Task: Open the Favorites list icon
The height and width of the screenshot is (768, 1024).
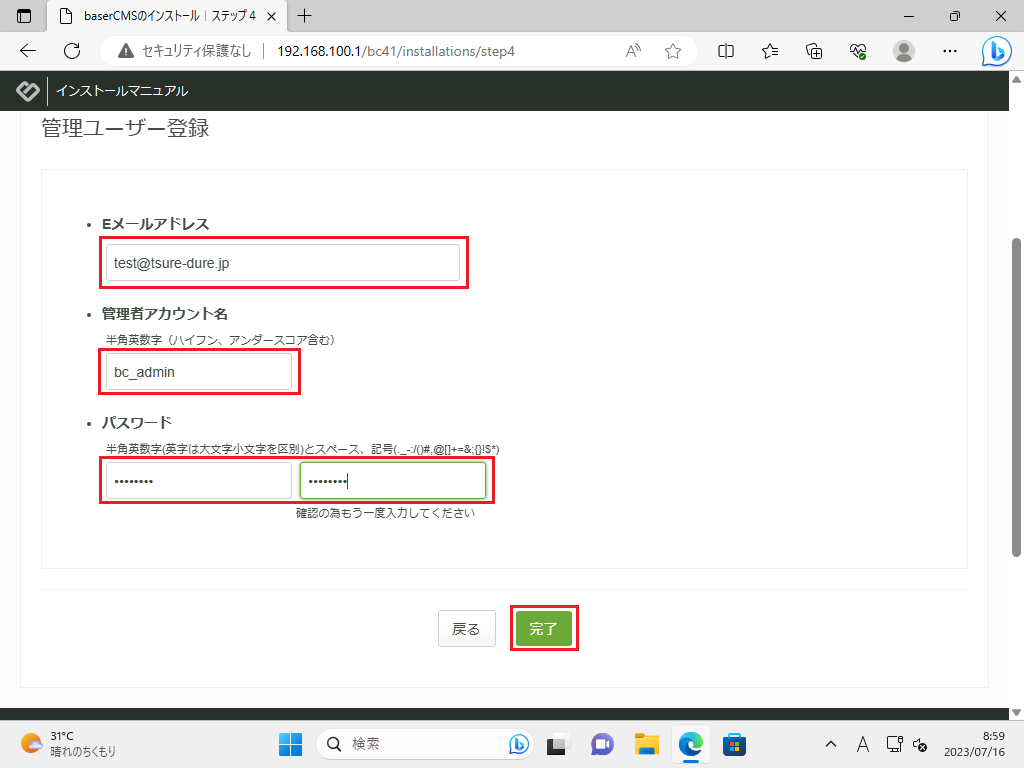Action: click(x=770, y=51)
